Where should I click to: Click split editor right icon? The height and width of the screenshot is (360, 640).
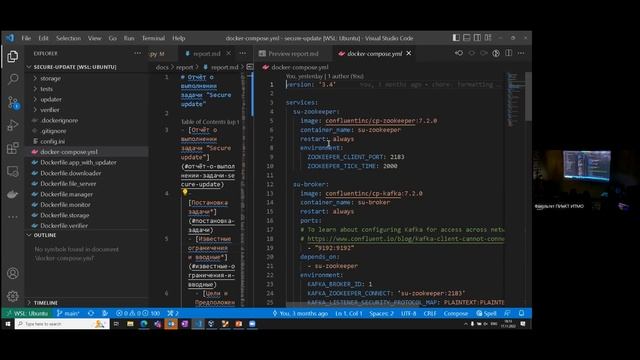click(x=509, y=53)
